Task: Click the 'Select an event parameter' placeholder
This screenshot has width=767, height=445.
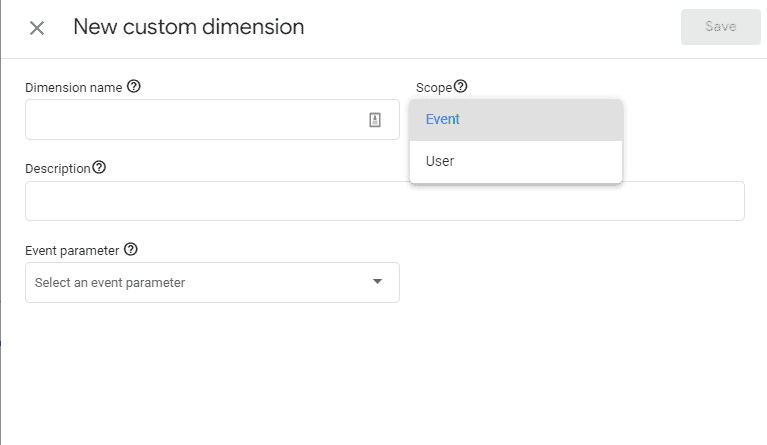Action: [110, 283]
